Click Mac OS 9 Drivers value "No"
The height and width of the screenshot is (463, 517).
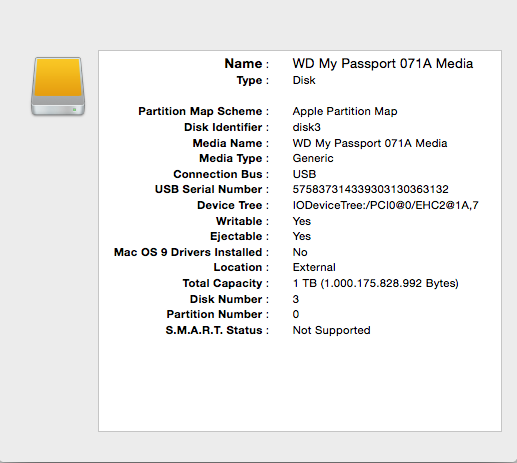[x=300, y=252]
